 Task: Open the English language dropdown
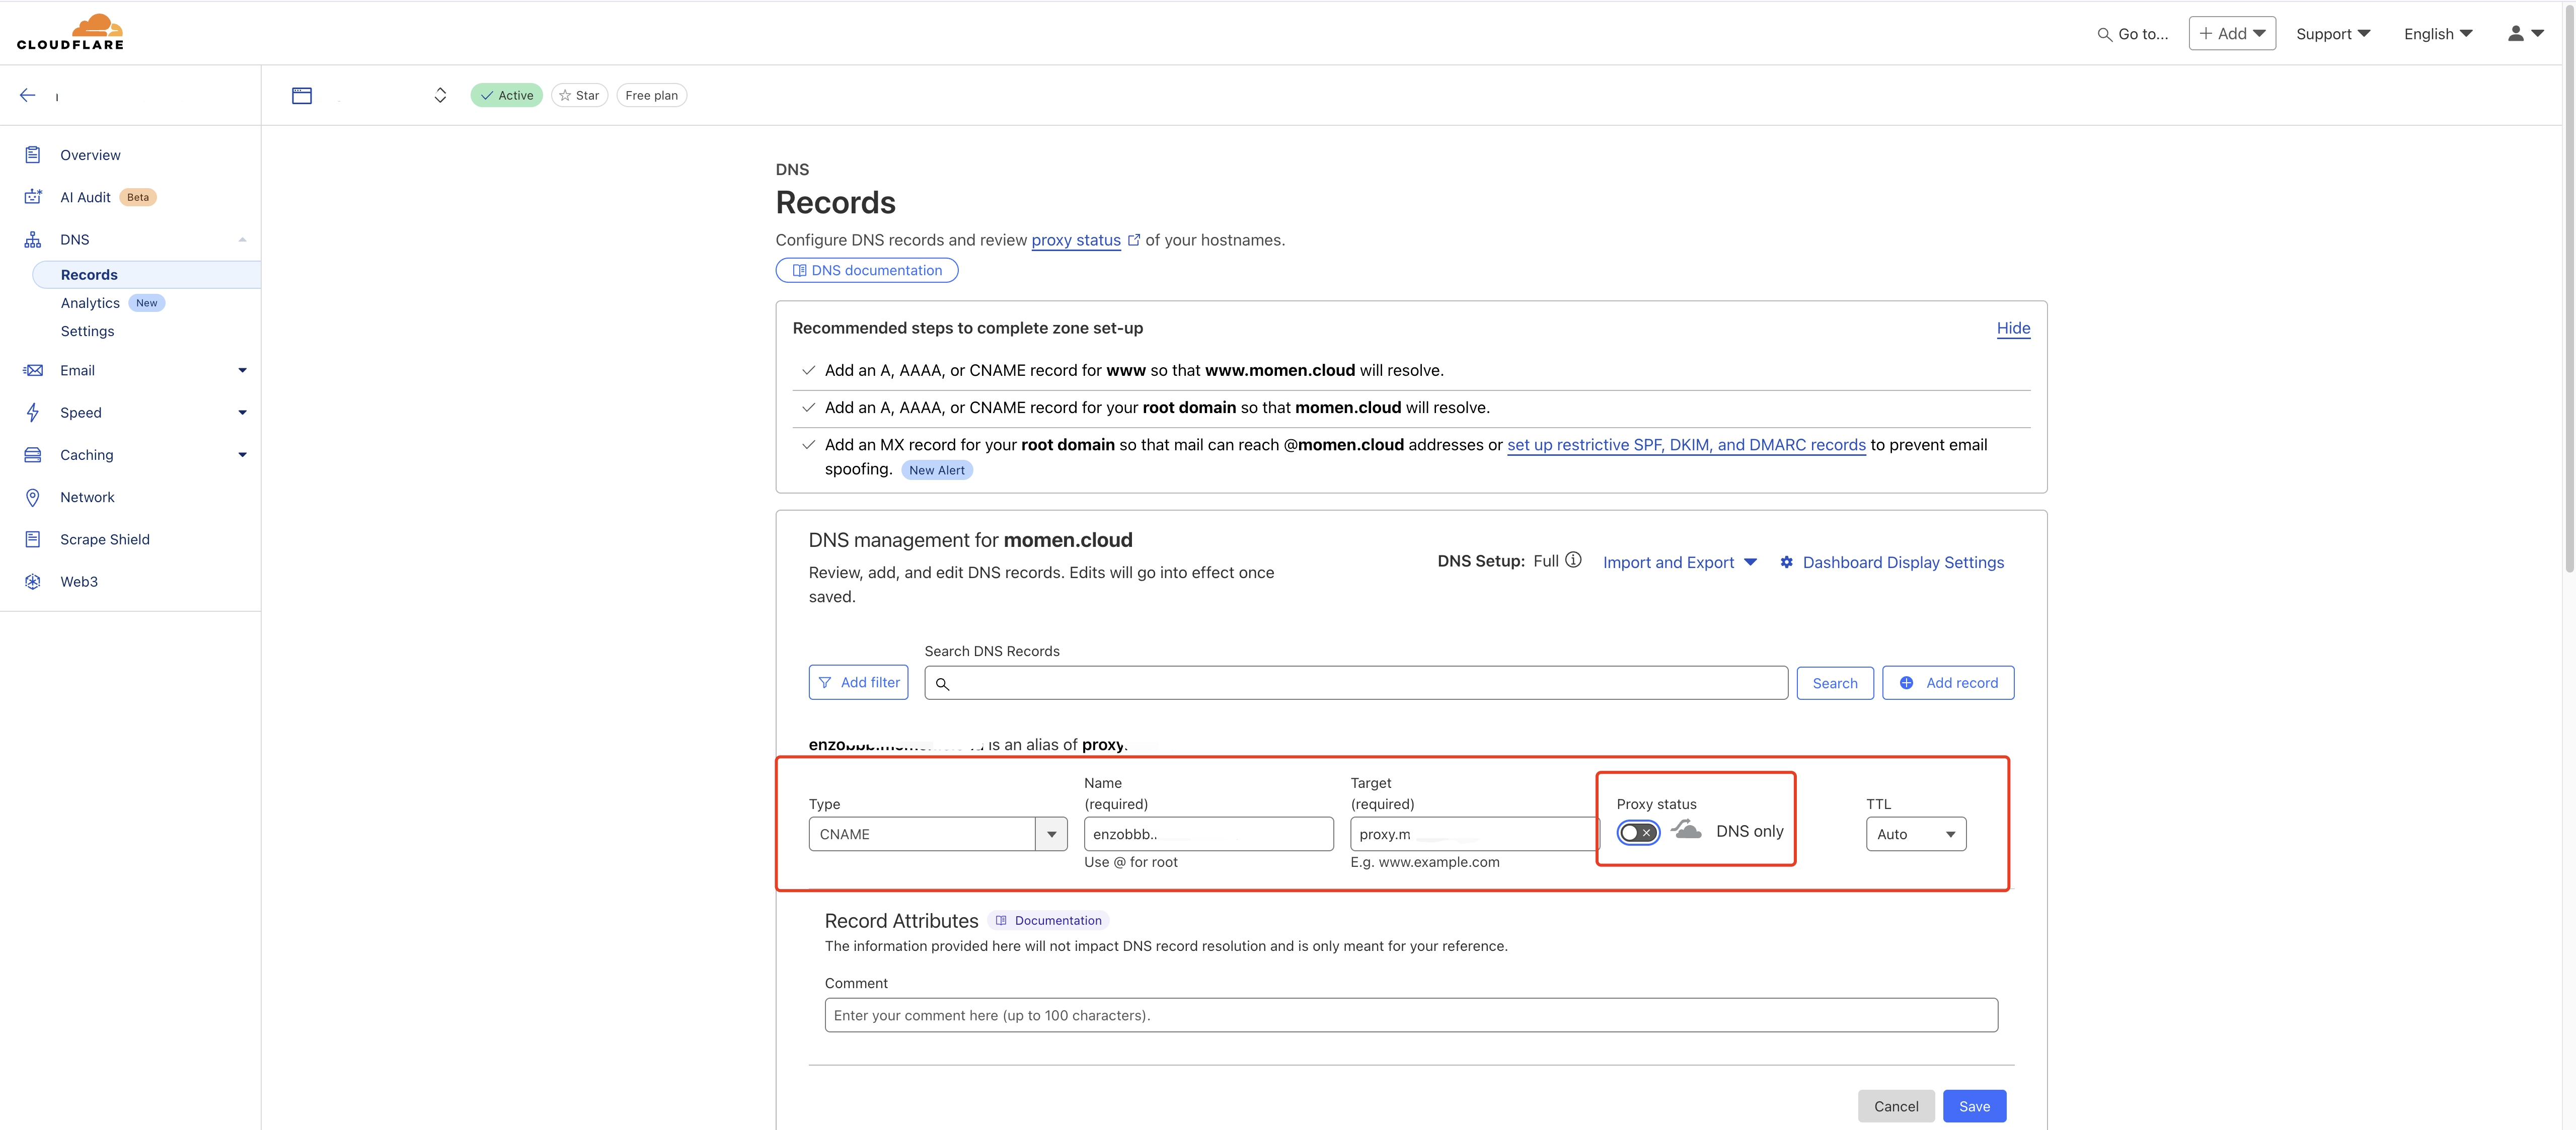click(2438, 34)
